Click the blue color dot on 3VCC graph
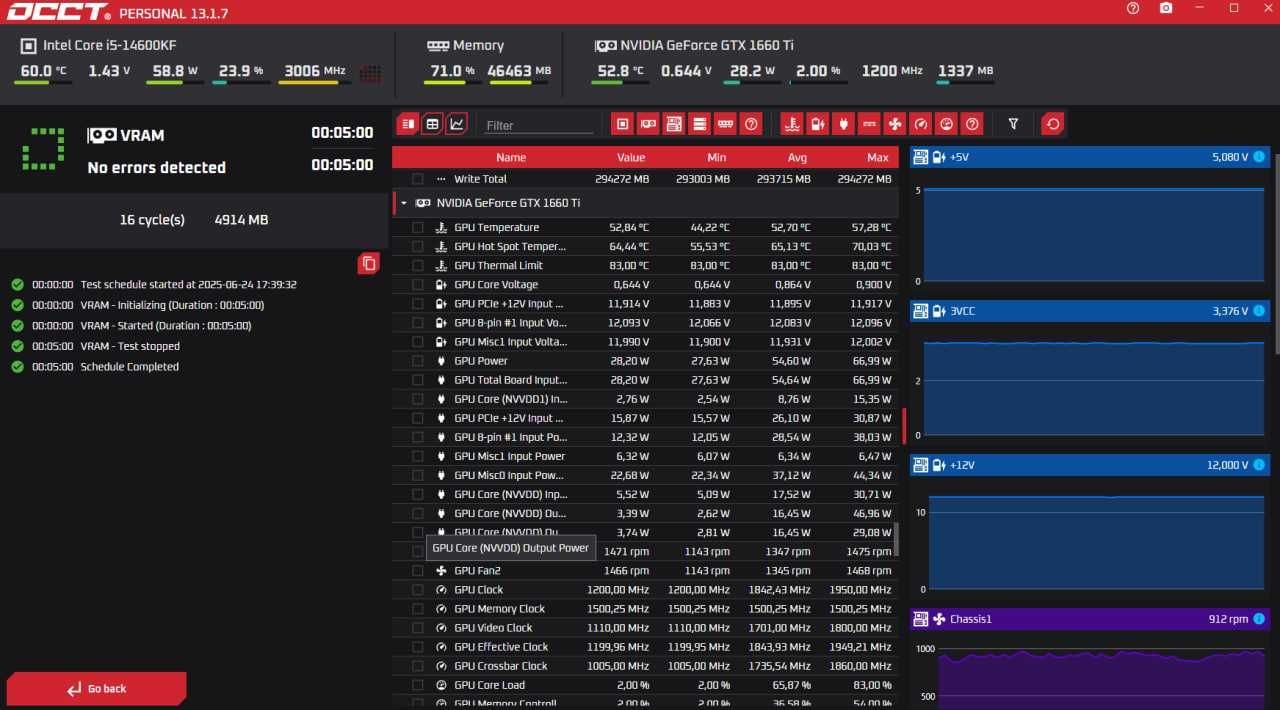This screenshot has width=1280, height=710. 1258,311
